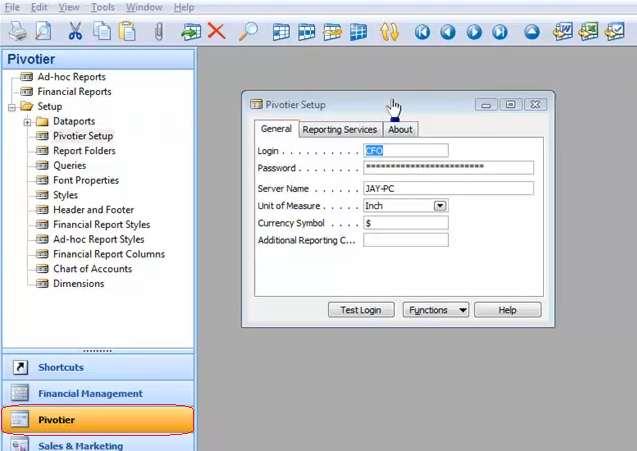Click the magnifying glass Find icon

click(x=248, y=31)
